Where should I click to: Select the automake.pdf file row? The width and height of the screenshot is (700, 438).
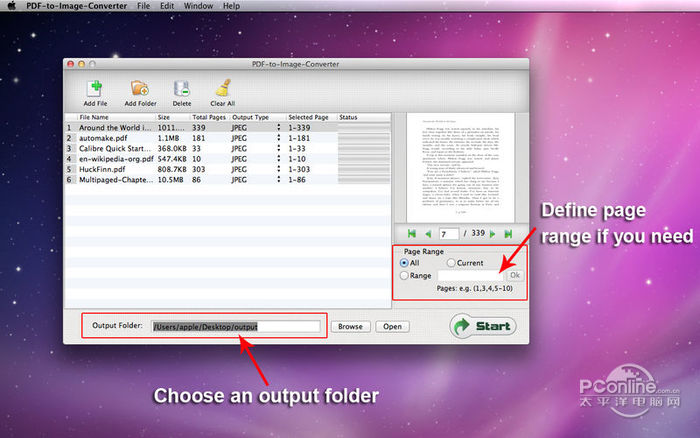[x=228, y=138]
